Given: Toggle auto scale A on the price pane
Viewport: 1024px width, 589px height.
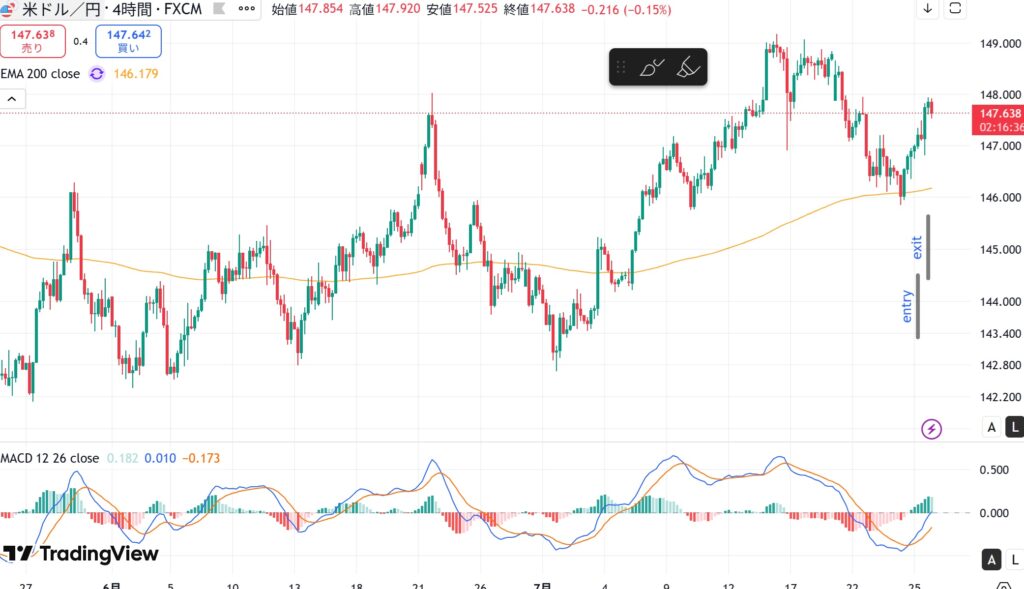Looking at the screenshot, I should (x=991, y=427).
